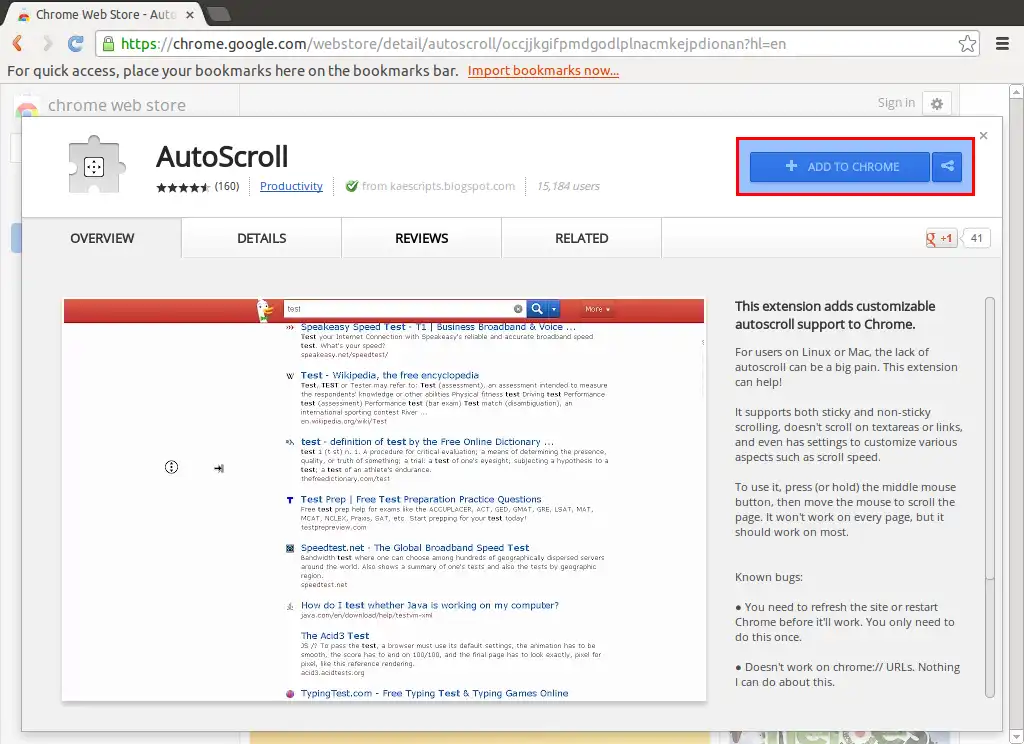Switch to the Details tab
Viewport: 1024px width, 744px height.
(x=261, y=238)
